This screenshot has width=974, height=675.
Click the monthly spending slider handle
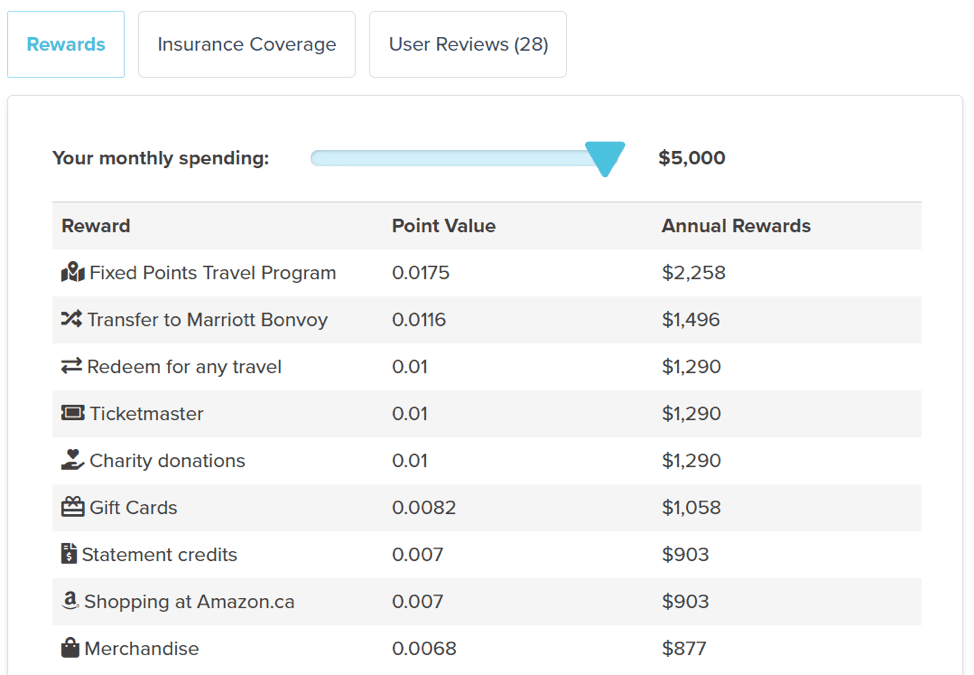605,159
